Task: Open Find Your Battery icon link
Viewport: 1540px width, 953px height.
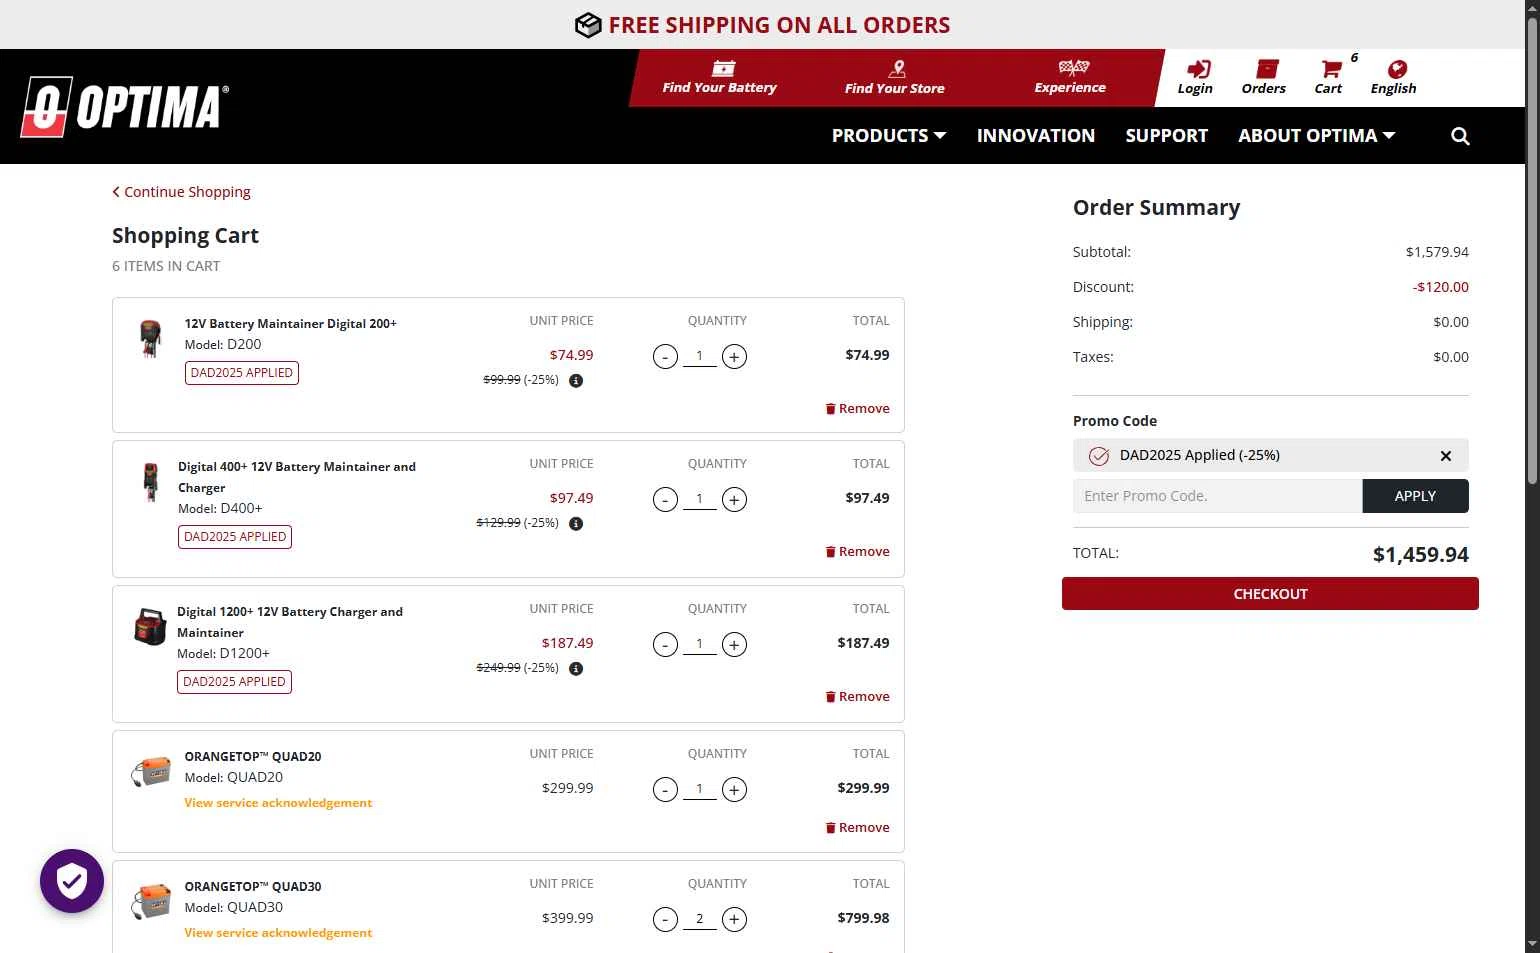Action: (719, 78)
